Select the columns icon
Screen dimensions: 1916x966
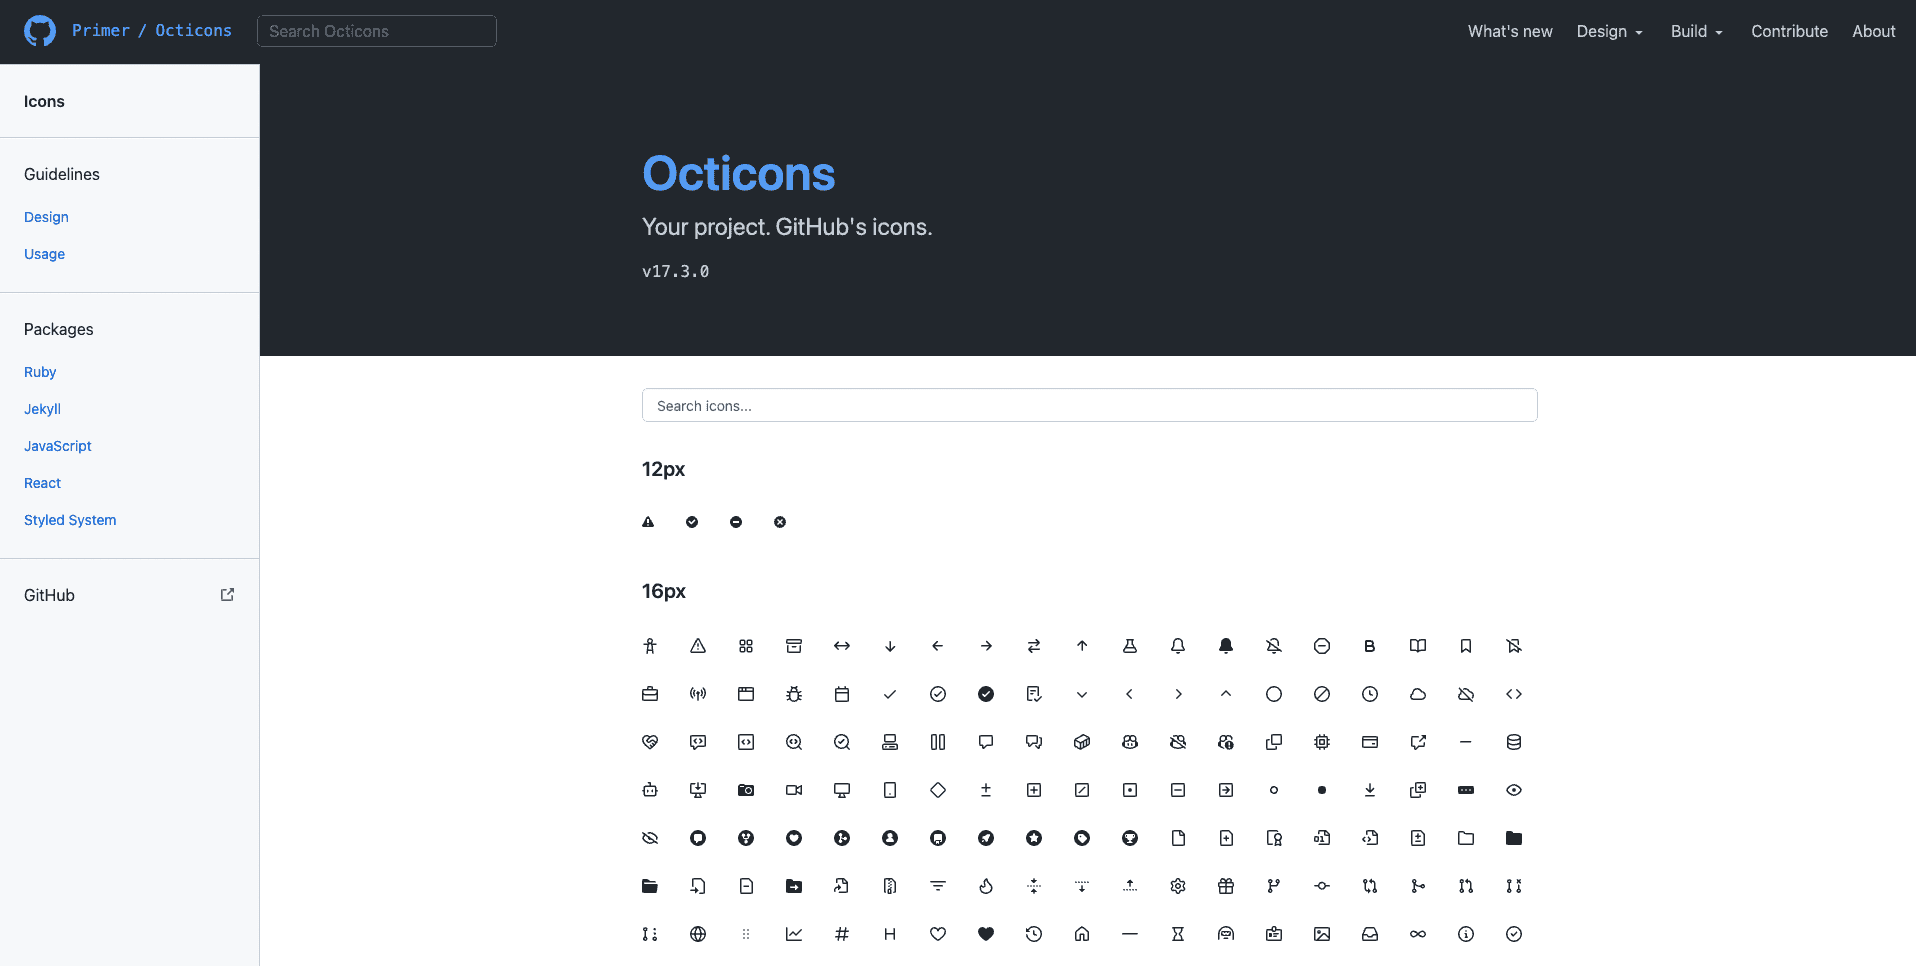(938, 742)
